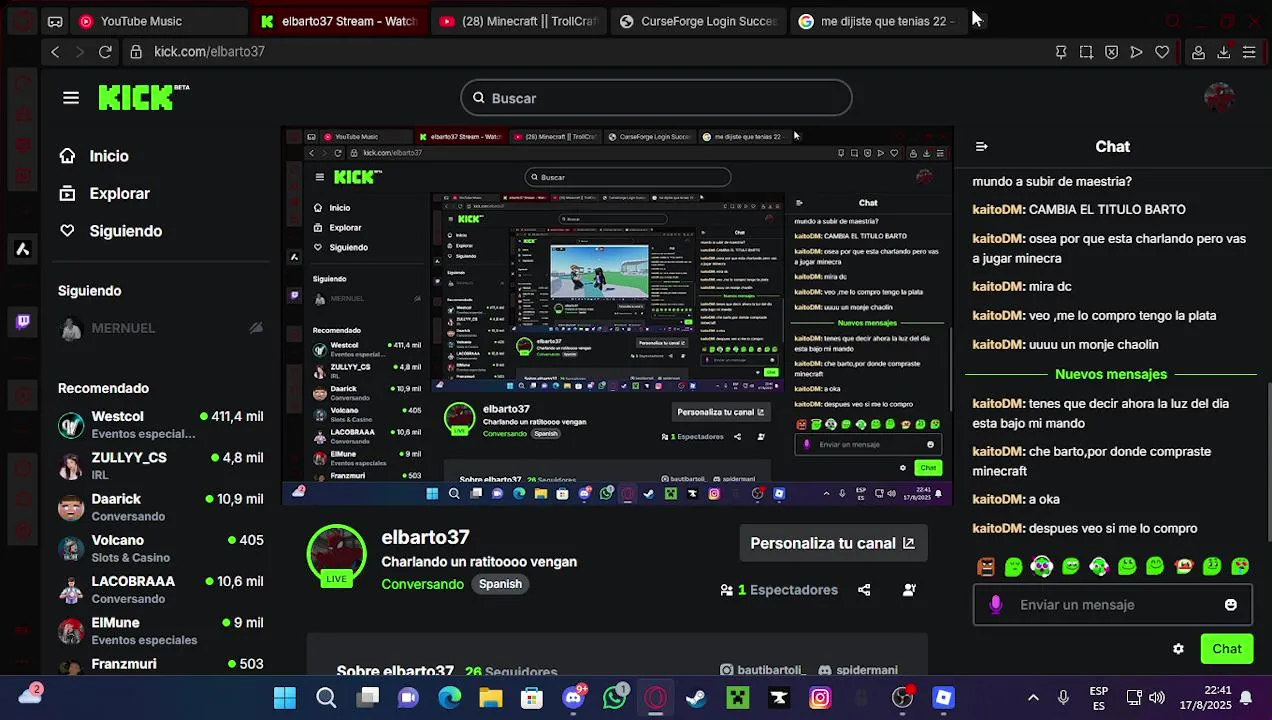Show hidden tray icons chevron
The height and width of the screenshot is (720, 1272).
click(1033, 698)
